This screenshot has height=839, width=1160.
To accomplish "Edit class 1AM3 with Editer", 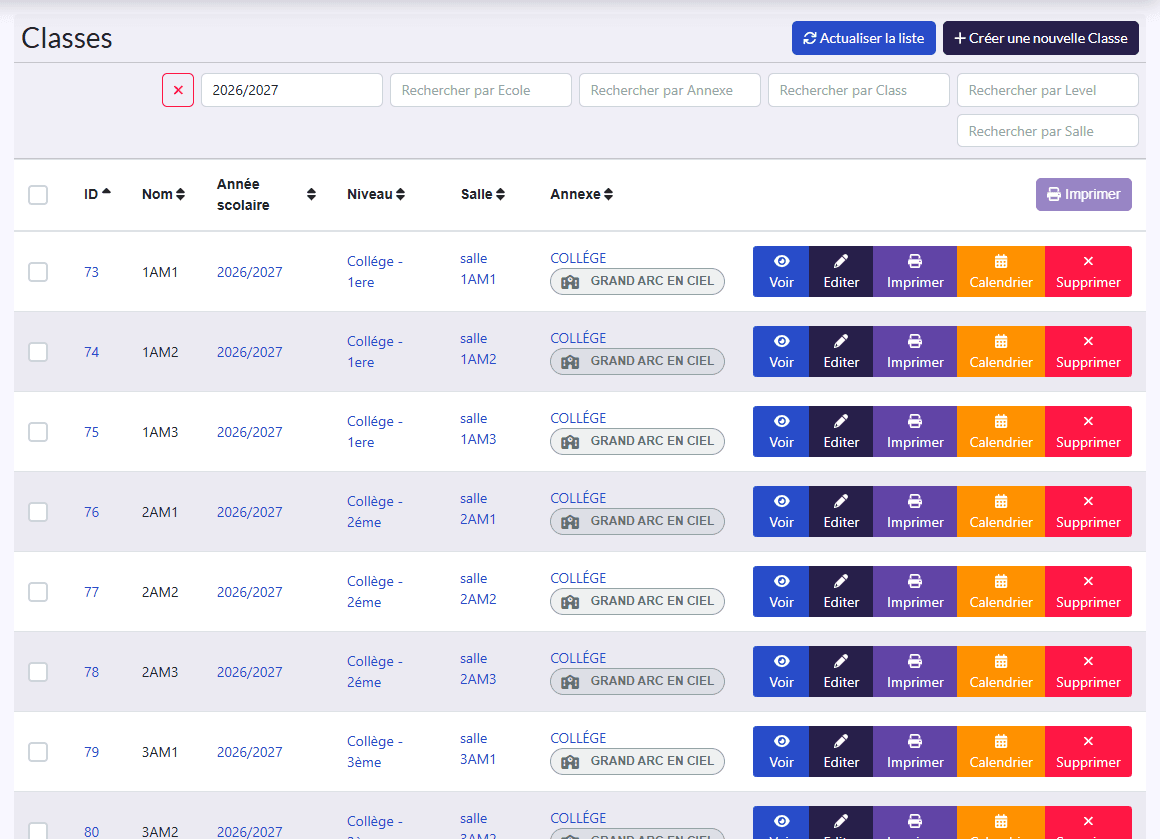I will click(x=841, y=431).
